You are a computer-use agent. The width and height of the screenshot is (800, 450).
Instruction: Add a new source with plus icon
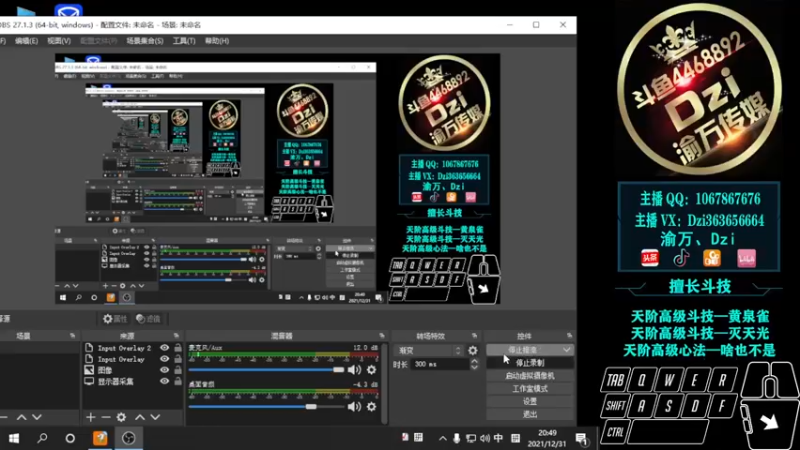tap(90, 417)
